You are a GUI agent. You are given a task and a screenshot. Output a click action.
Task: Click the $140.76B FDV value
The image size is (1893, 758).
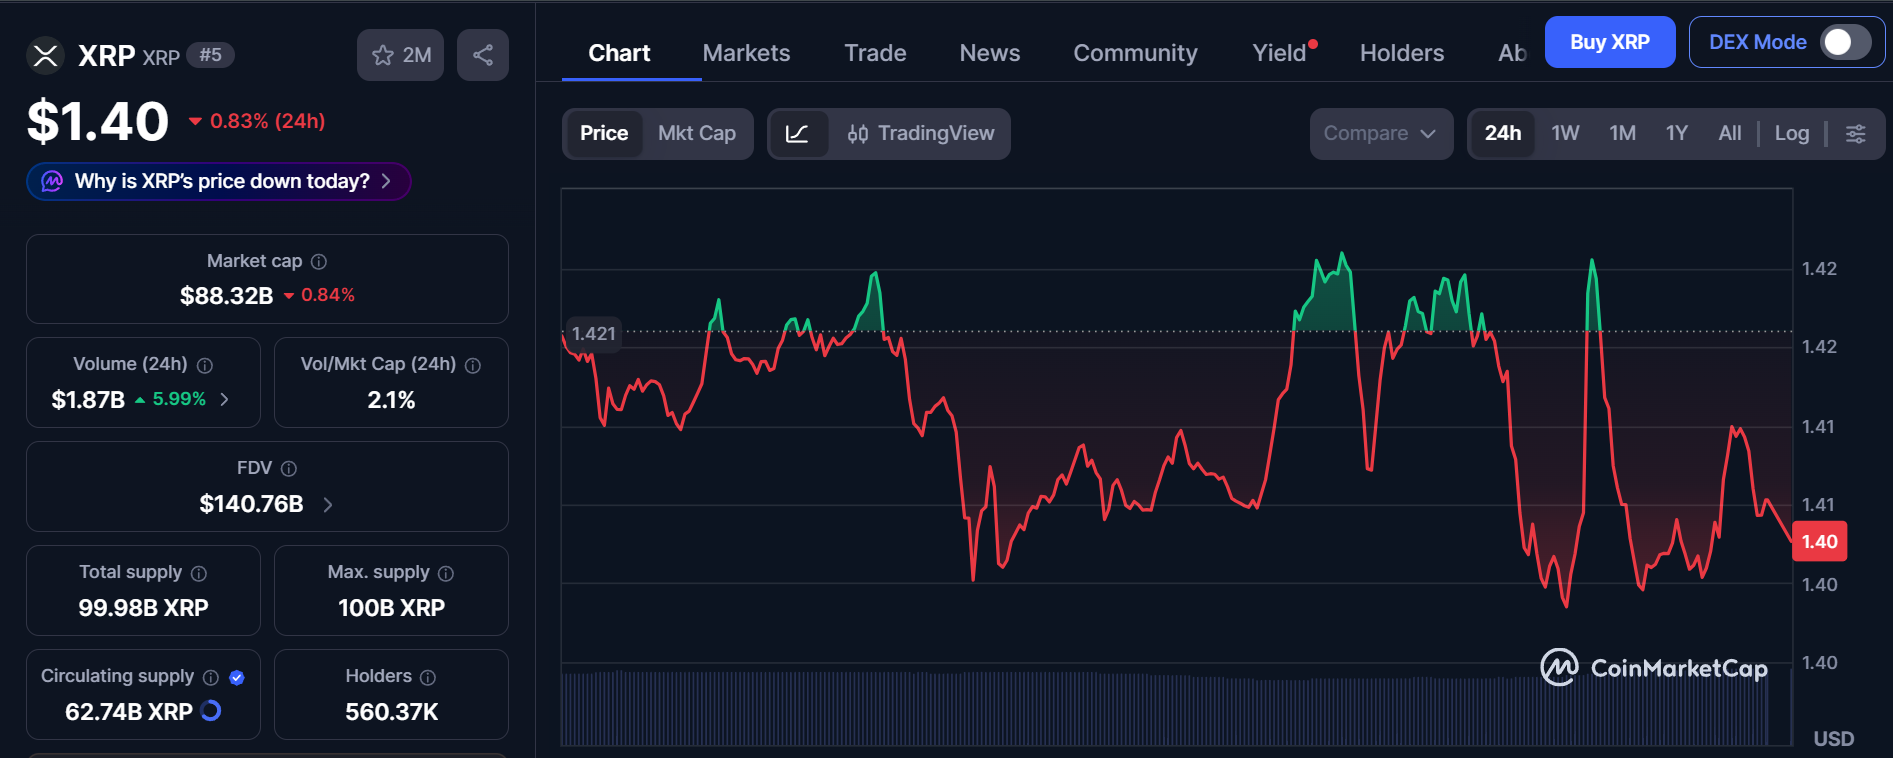[251, 504]
